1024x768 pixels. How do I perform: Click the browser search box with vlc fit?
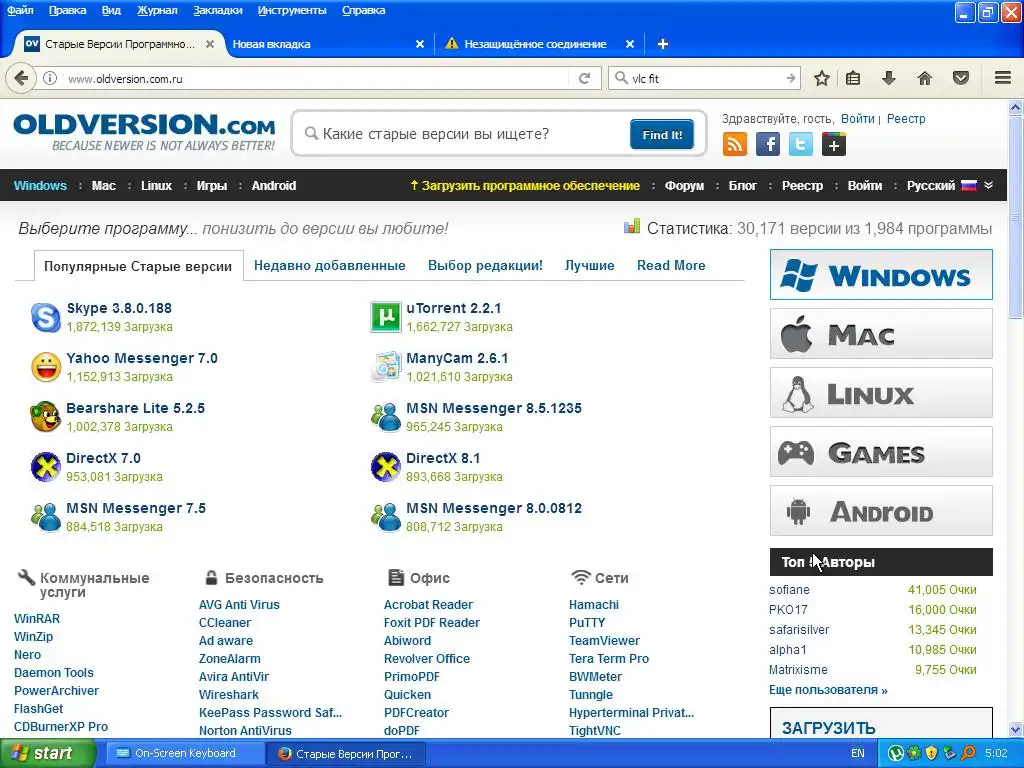(x=705, y=78)
